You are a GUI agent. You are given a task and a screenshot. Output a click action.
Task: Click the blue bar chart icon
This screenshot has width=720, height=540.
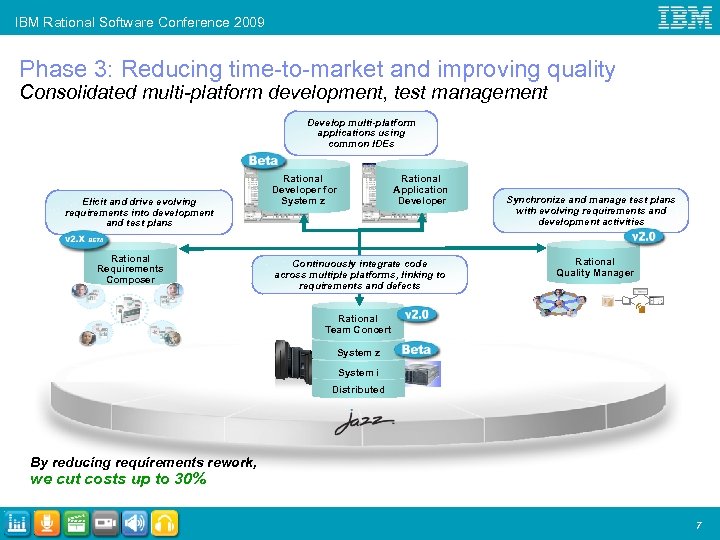pos(16,523)
